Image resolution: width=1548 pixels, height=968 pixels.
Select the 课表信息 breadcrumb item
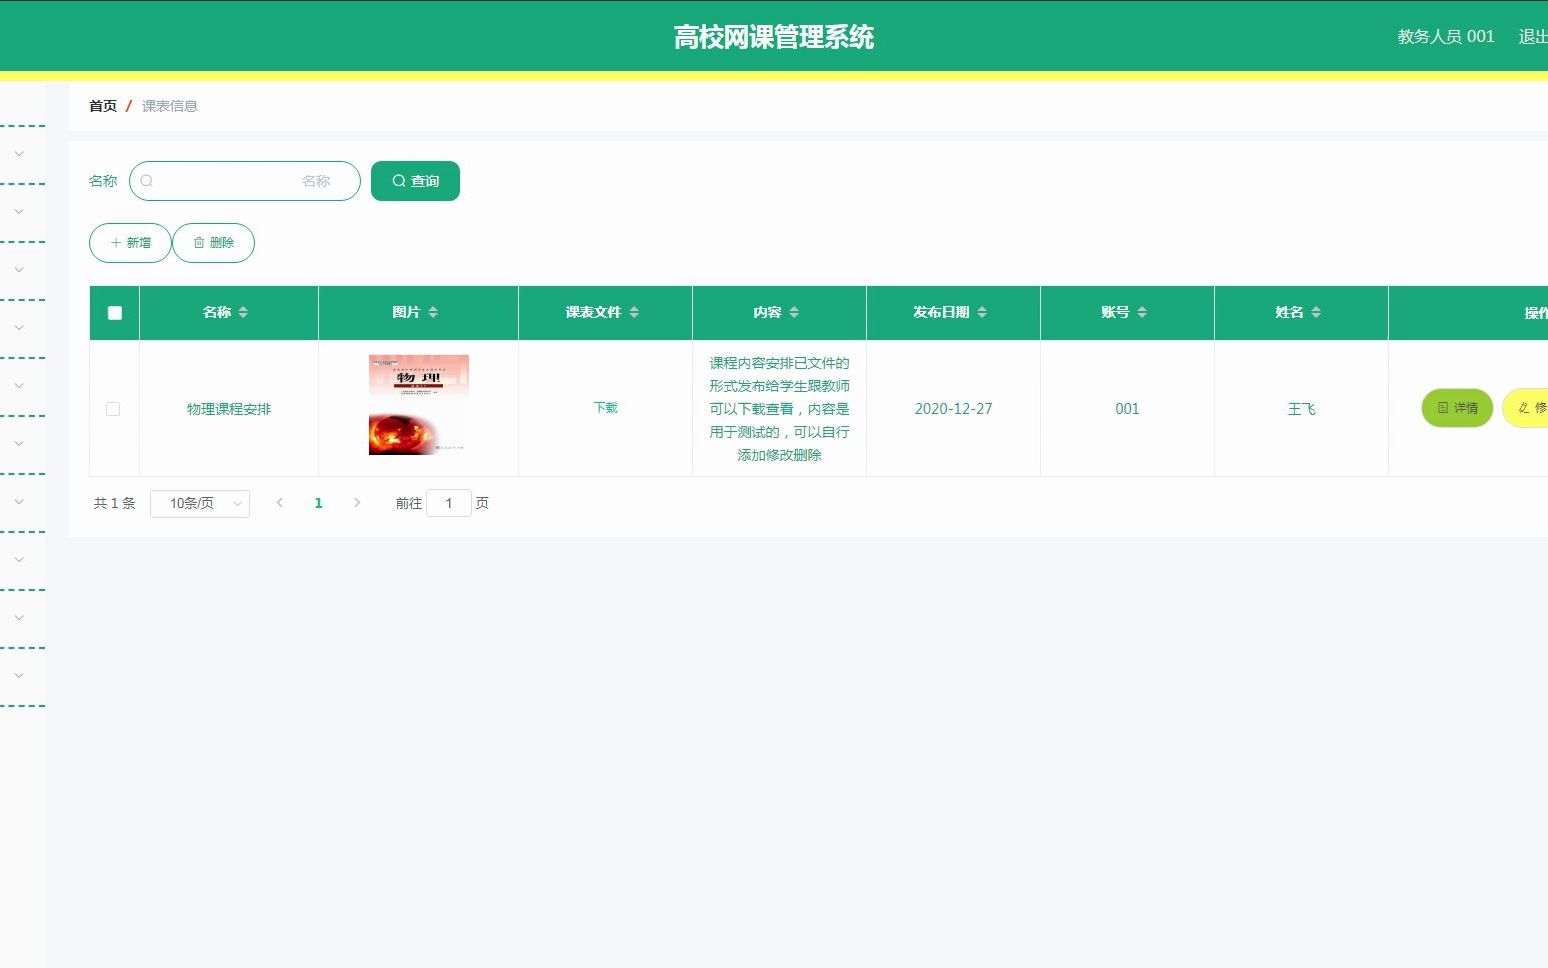point(170,105)
